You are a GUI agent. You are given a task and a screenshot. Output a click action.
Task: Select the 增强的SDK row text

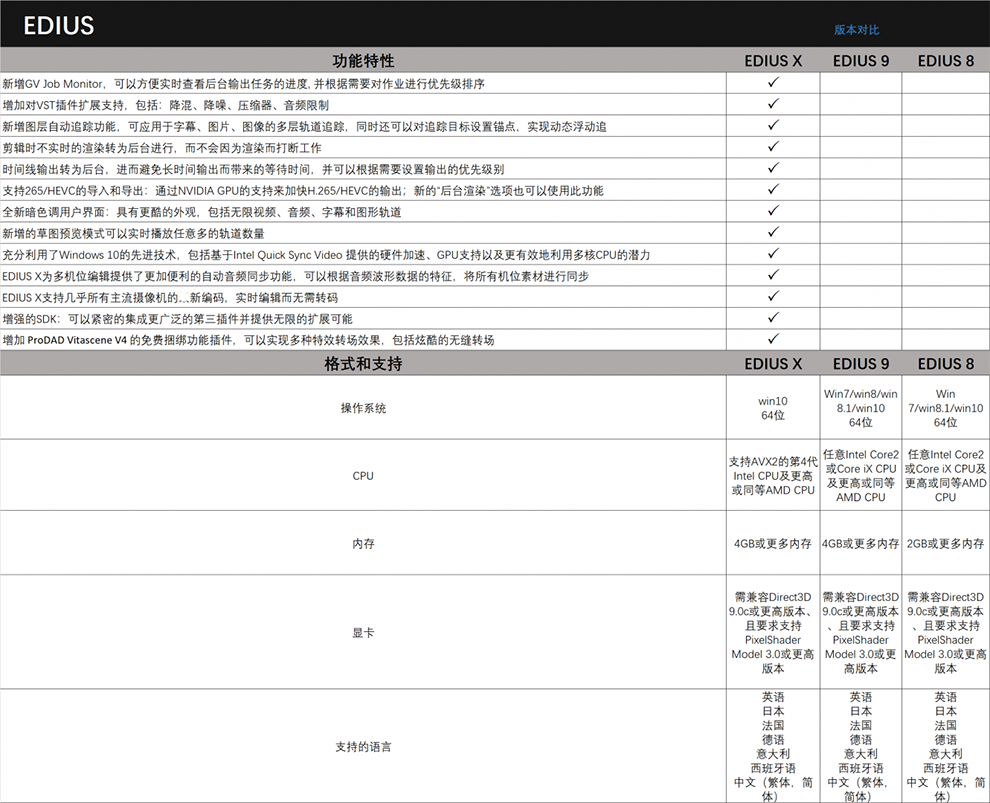(177, 319)
